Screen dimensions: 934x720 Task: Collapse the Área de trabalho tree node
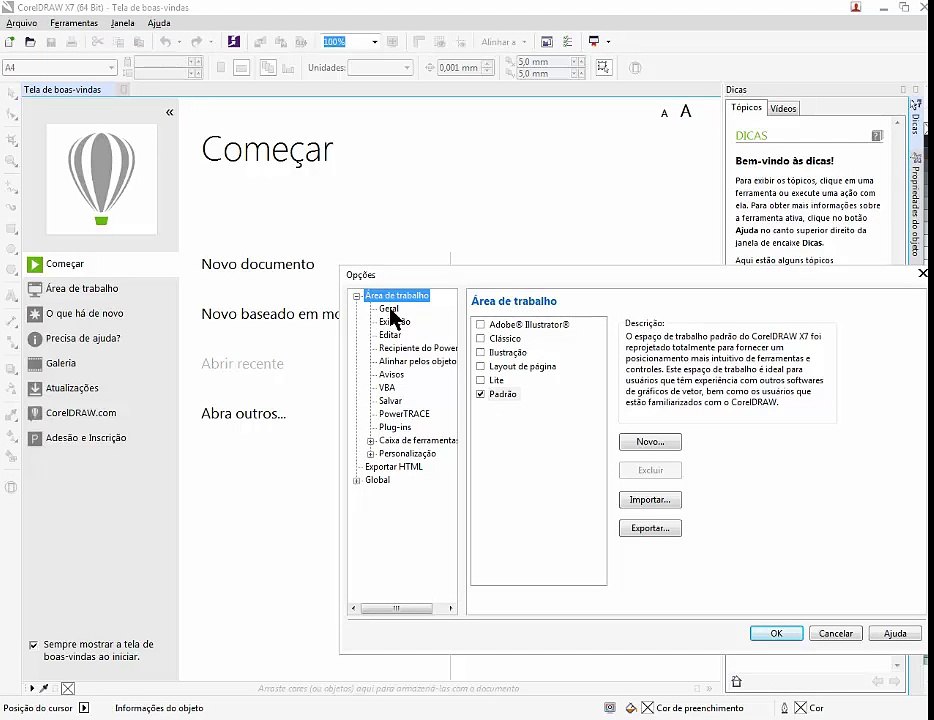coord(356,296)
